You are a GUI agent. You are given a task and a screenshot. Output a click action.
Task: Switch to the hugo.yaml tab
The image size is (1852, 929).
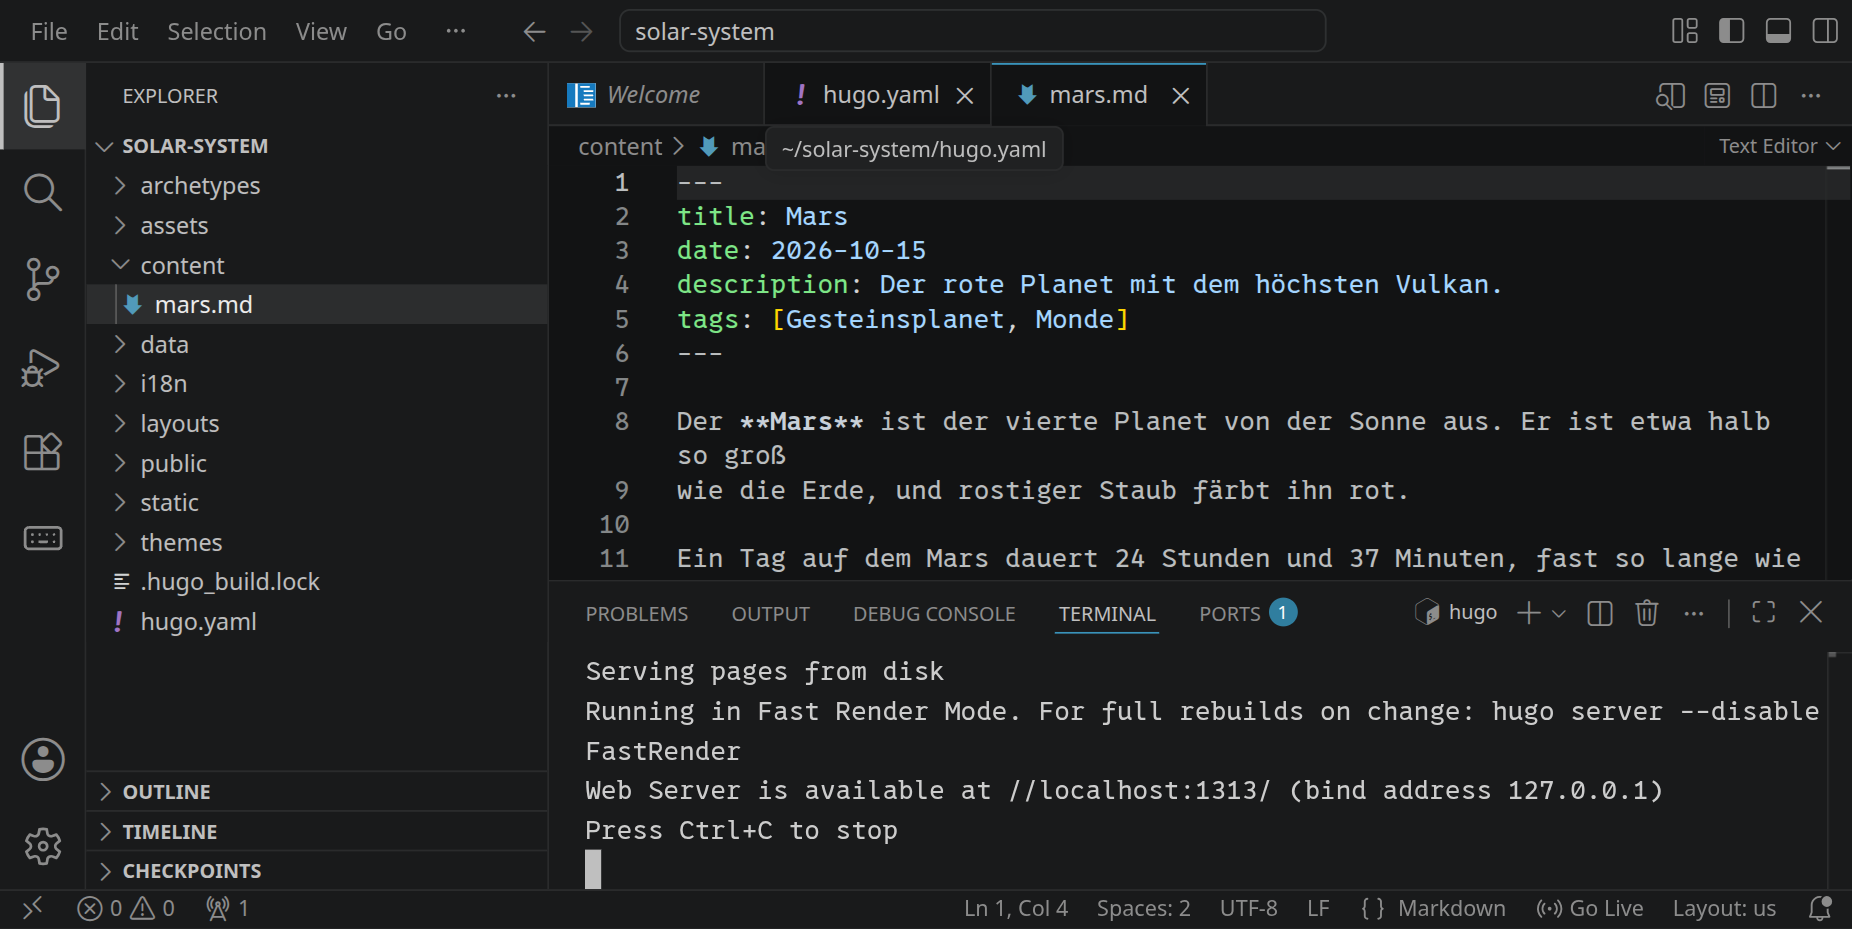(x=880, y=95)
